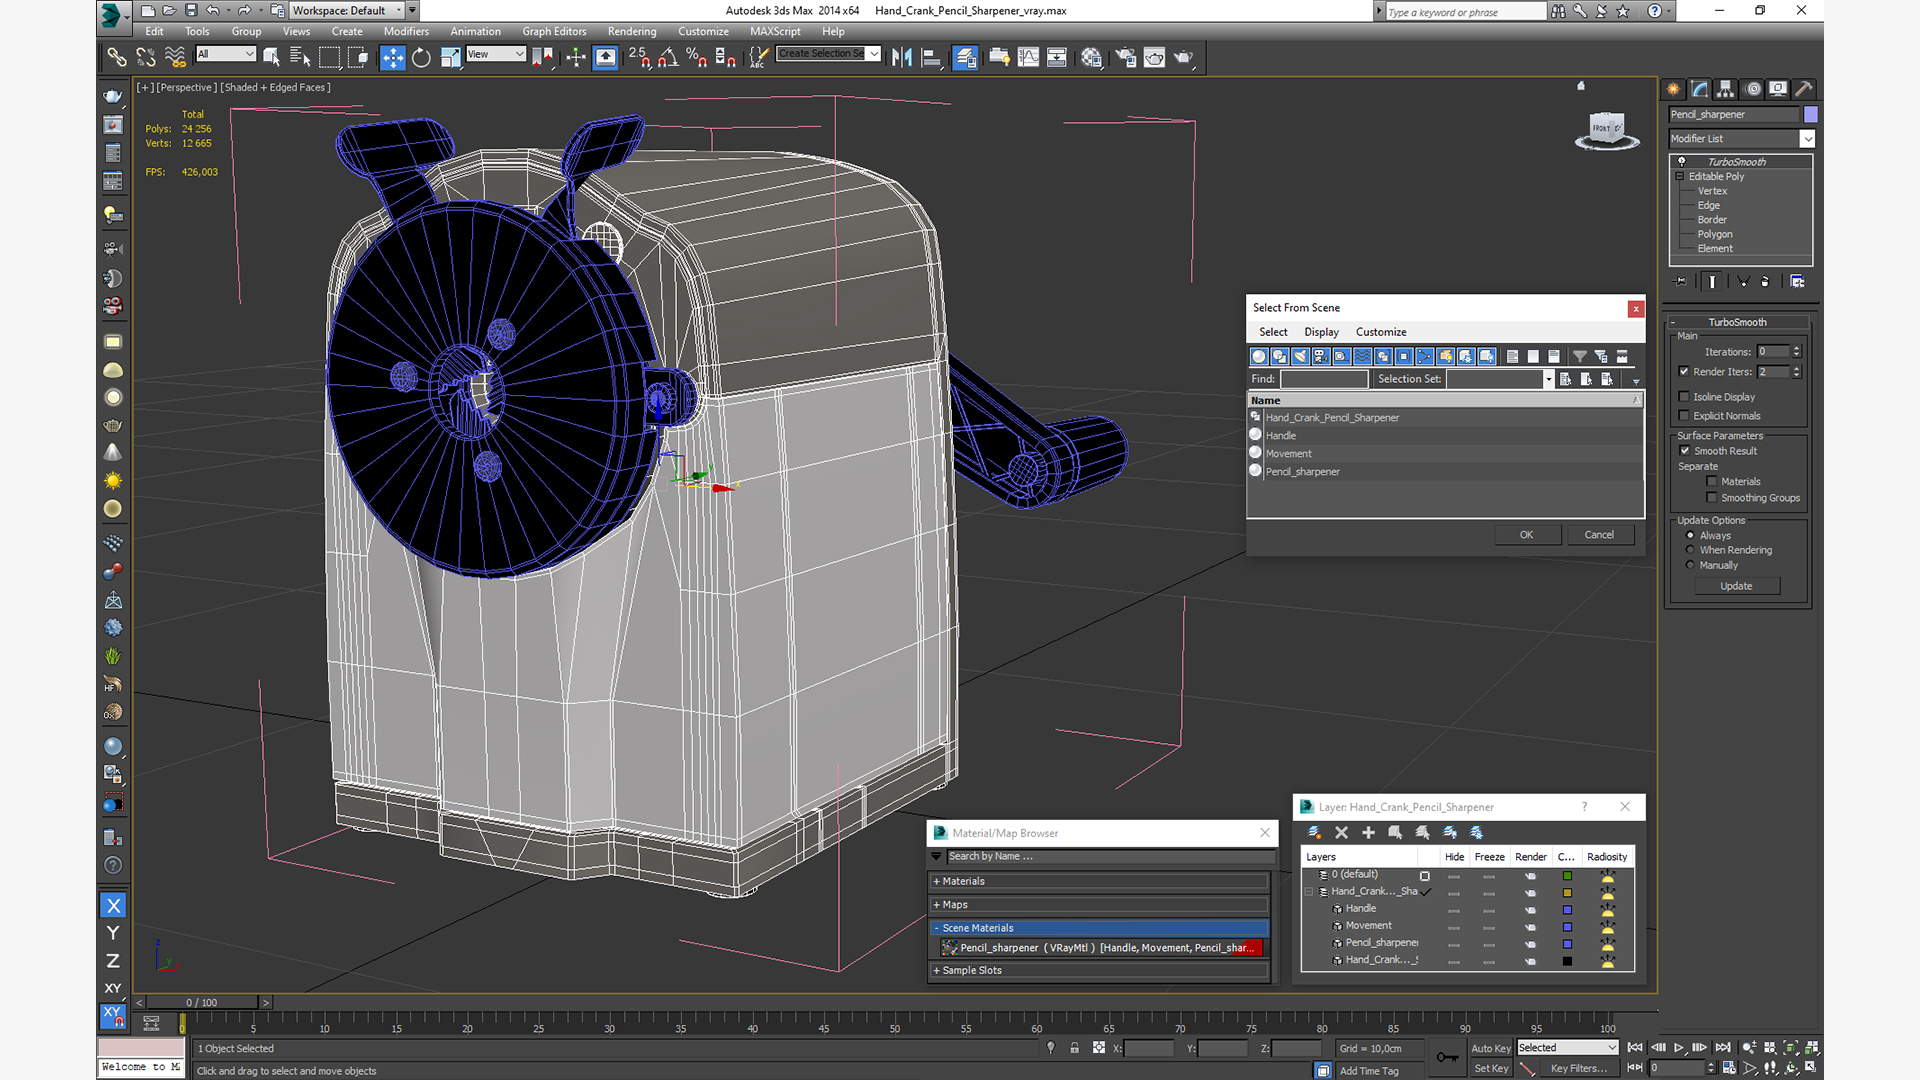The image size is (1920, 1080).
Task: Open the Workspace Default dropdown
Action: 348,11
